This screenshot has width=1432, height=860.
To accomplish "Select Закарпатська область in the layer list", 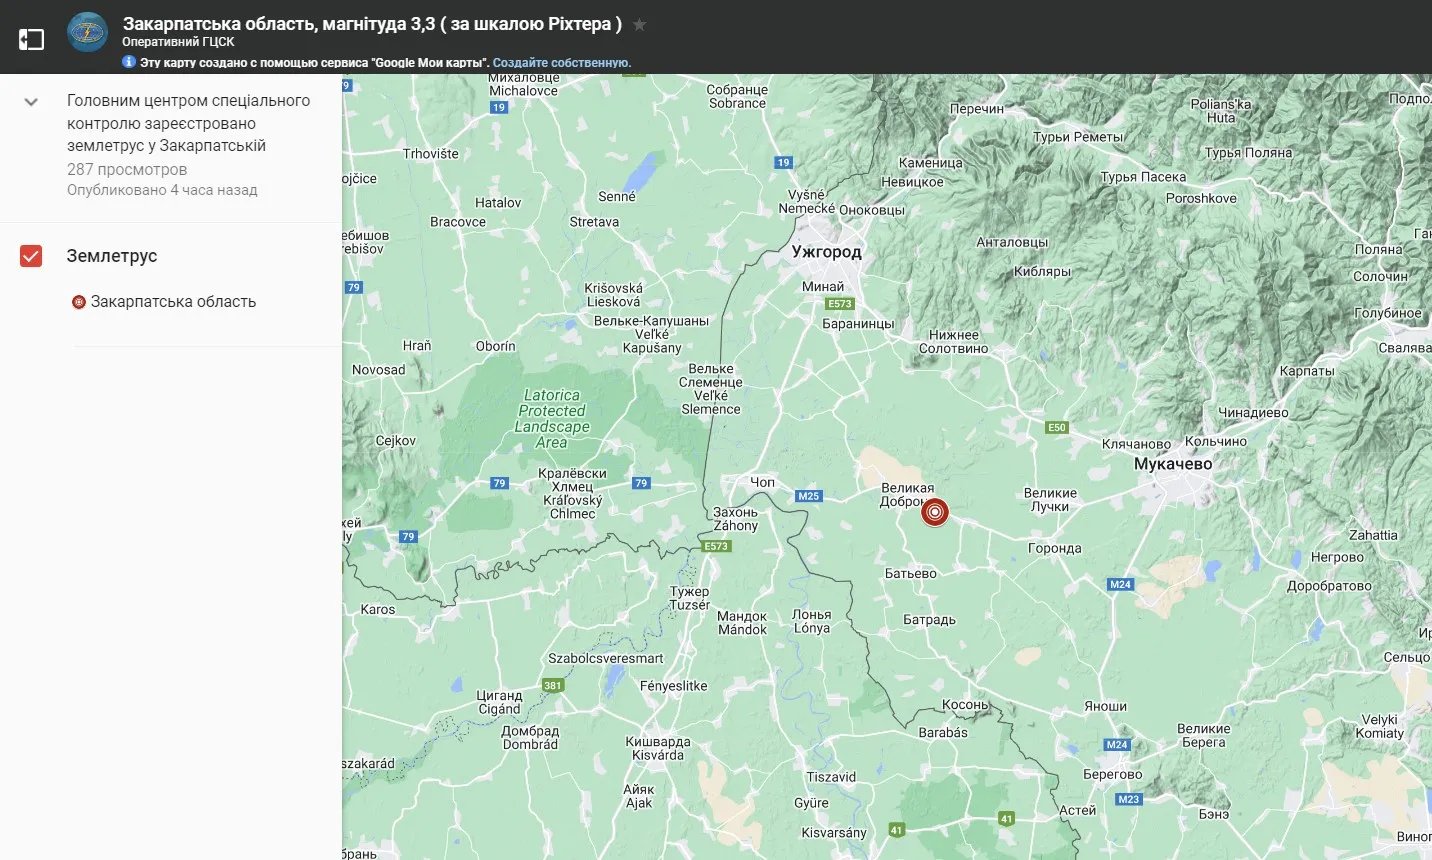I will (173, 302).
